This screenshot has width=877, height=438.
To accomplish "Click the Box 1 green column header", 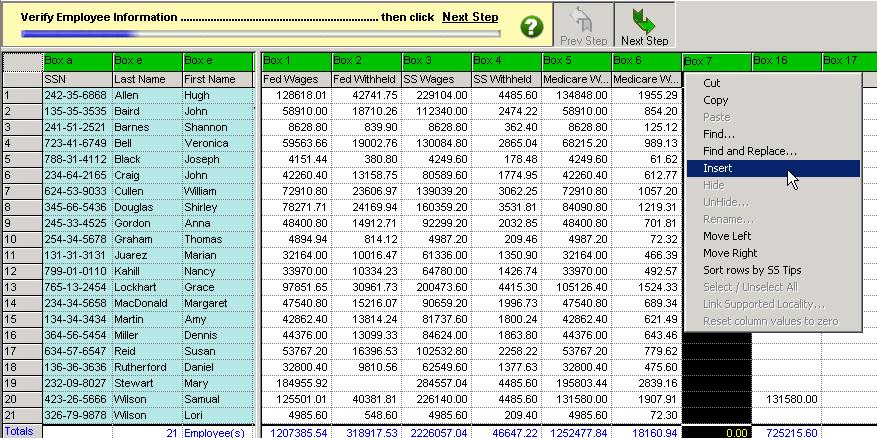I will coord(295,61).
